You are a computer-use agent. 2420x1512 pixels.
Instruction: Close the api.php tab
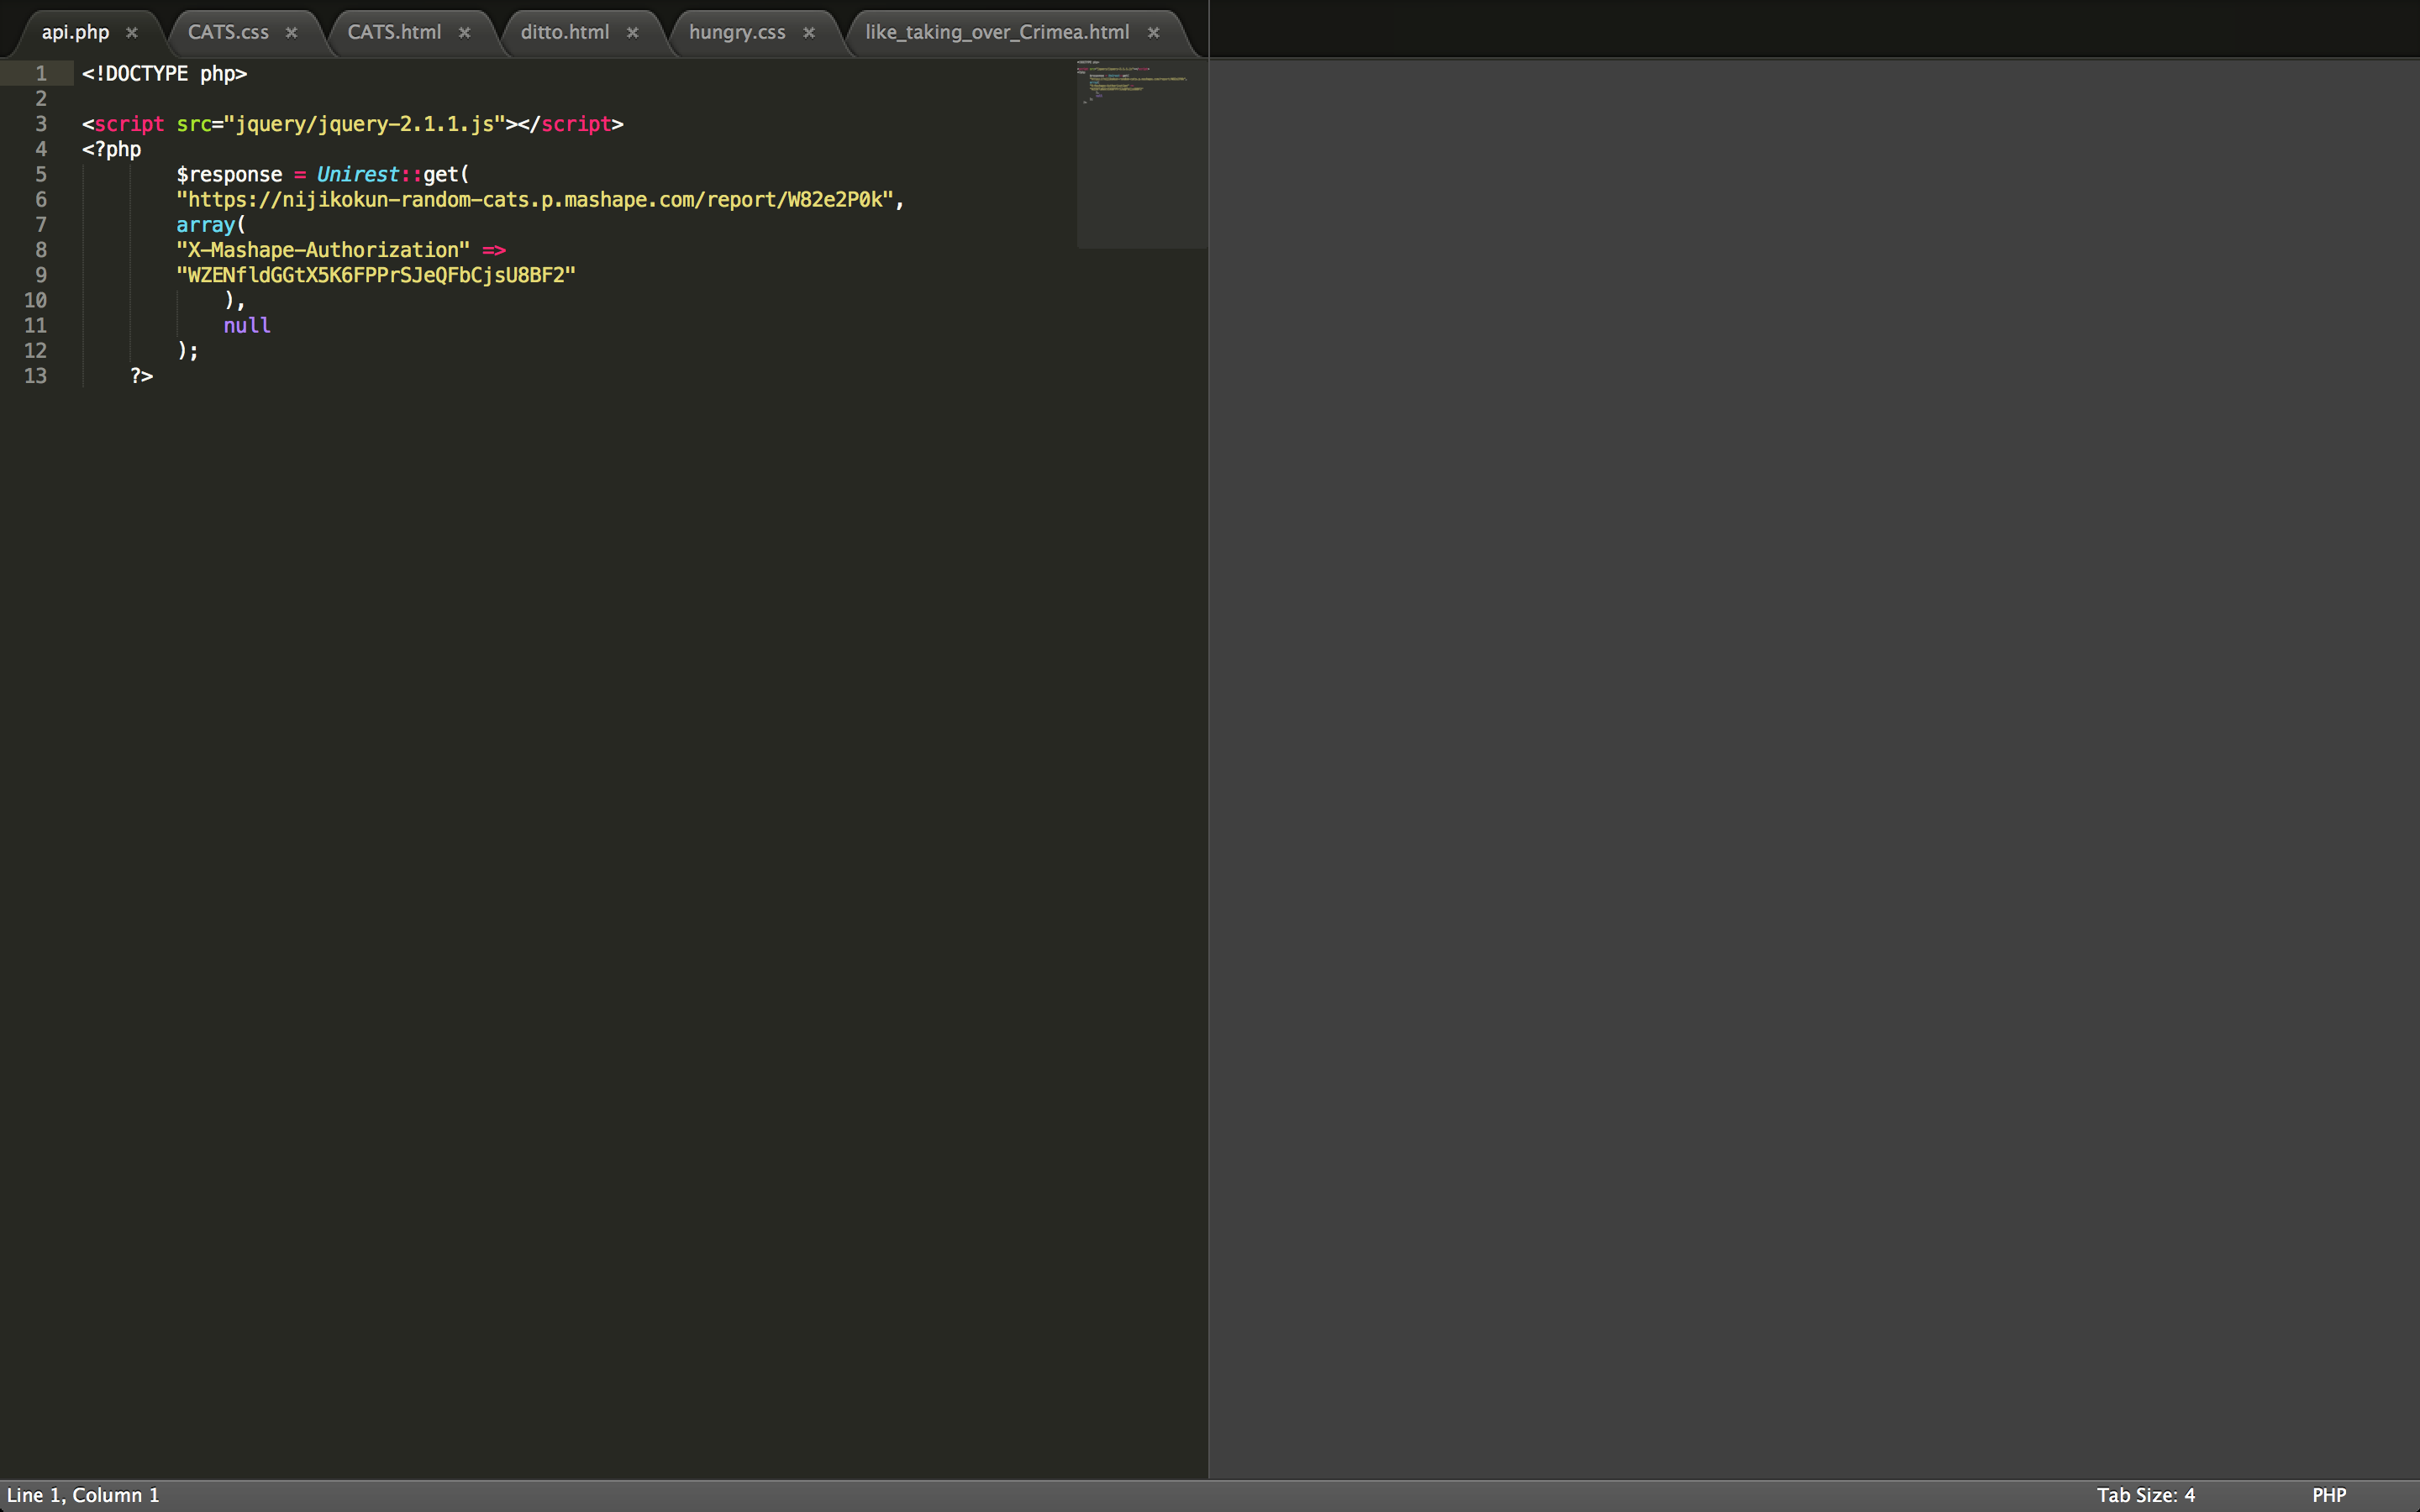pos(132,33)
